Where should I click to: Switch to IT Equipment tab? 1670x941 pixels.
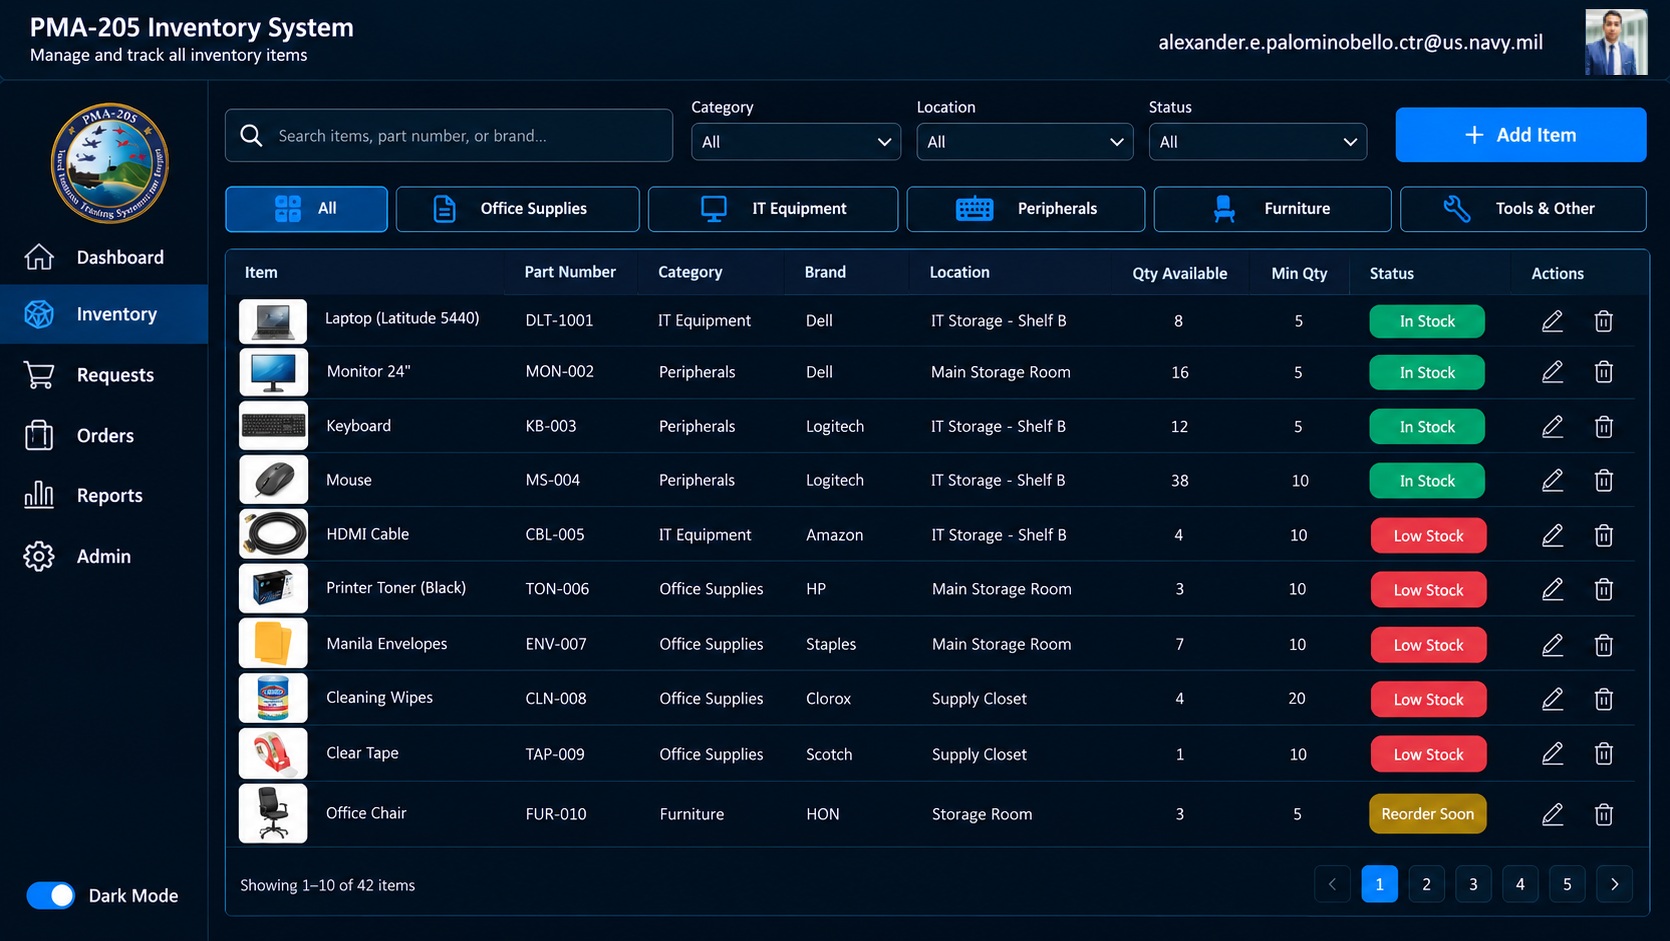pos(773,209)
